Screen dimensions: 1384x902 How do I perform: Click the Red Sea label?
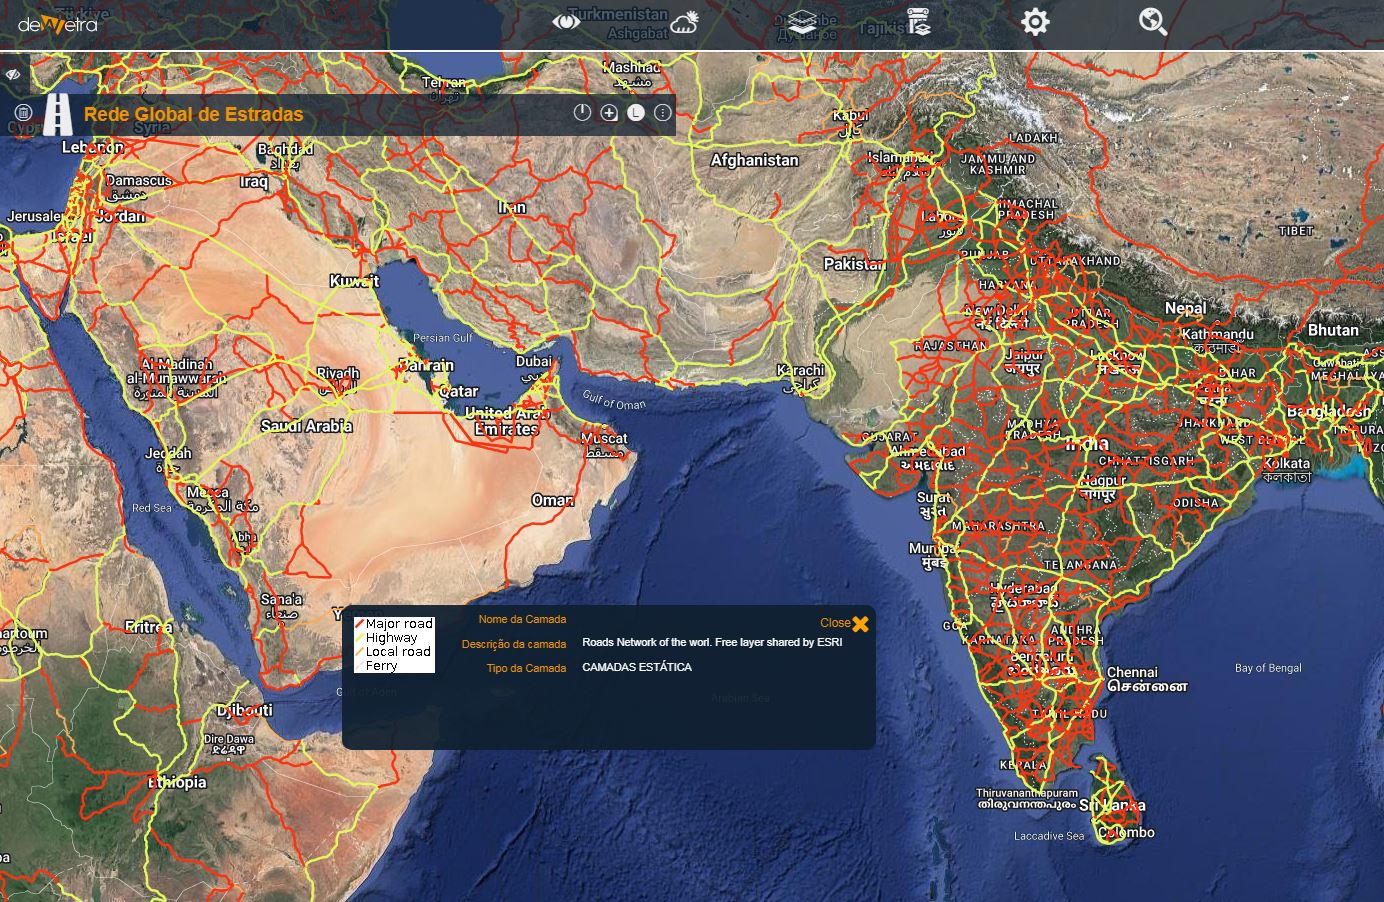[152, 508]
